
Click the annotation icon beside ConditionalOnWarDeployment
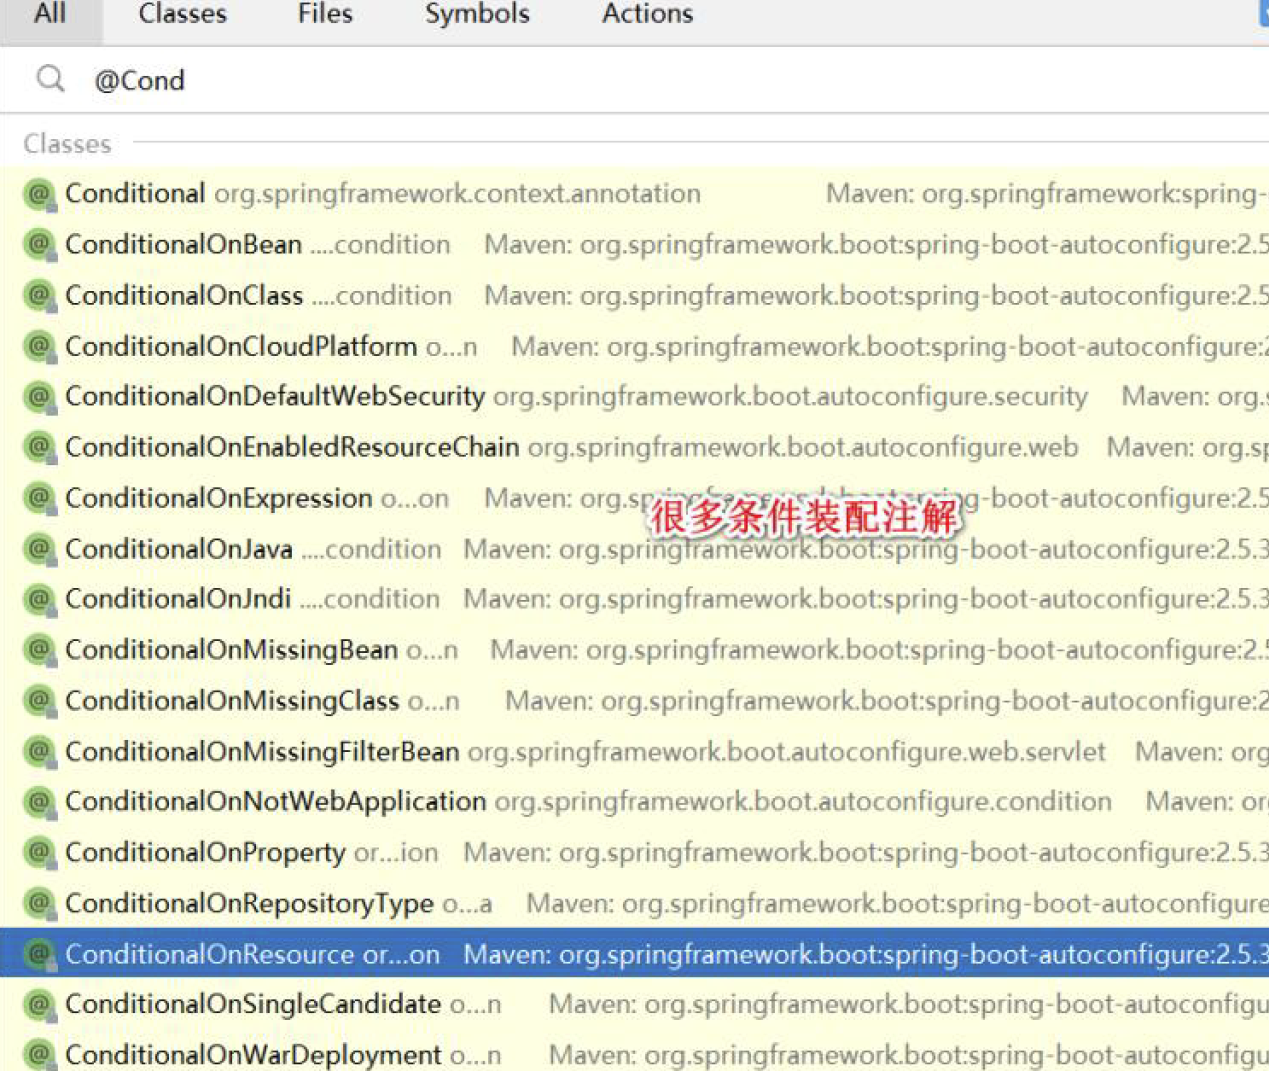[37, 1054]
